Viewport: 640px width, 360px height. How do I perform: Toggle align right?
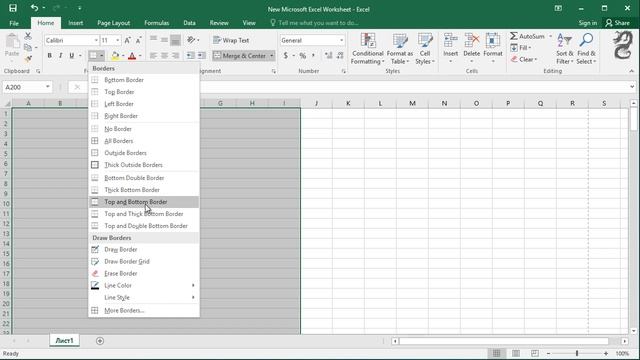(176, 56)
